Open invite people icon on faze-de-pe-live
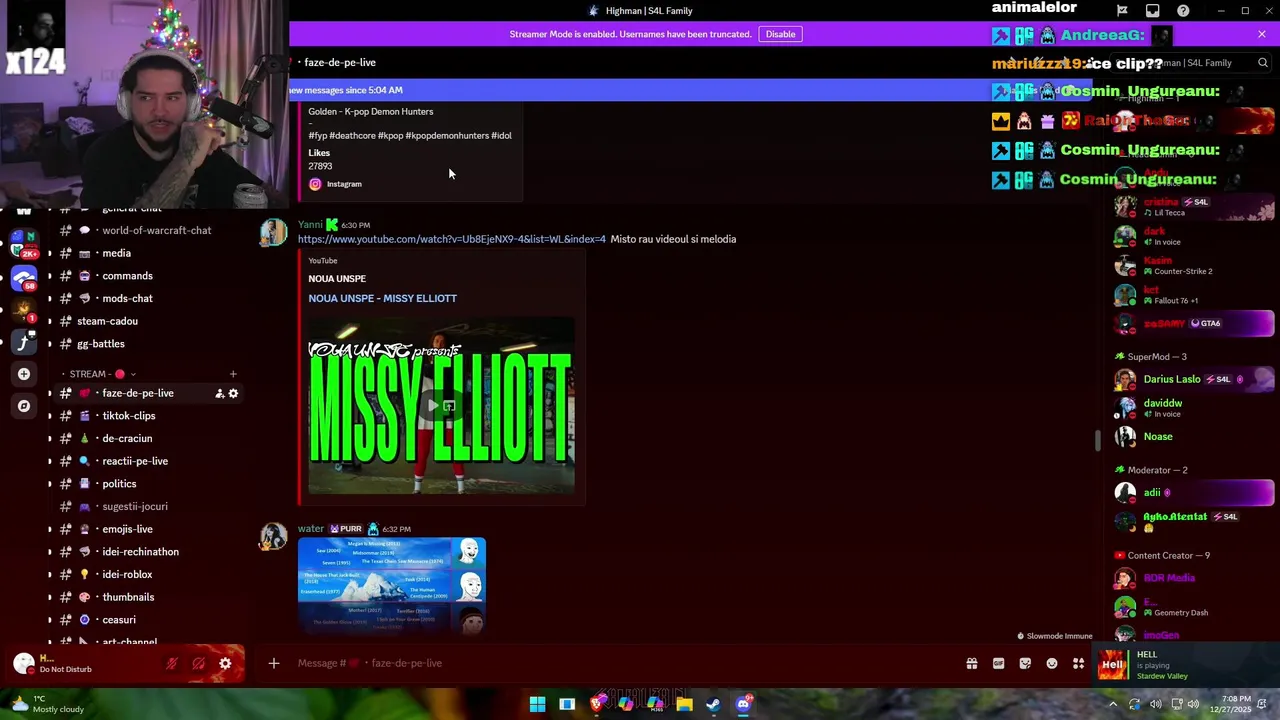The height and width of the screenshot is (720, 1280). (219, 394)
